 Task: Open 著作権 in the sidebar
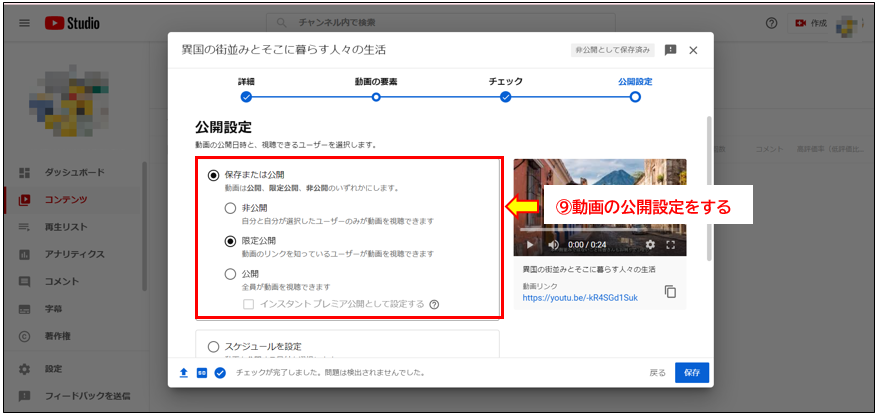pos(73,336)
